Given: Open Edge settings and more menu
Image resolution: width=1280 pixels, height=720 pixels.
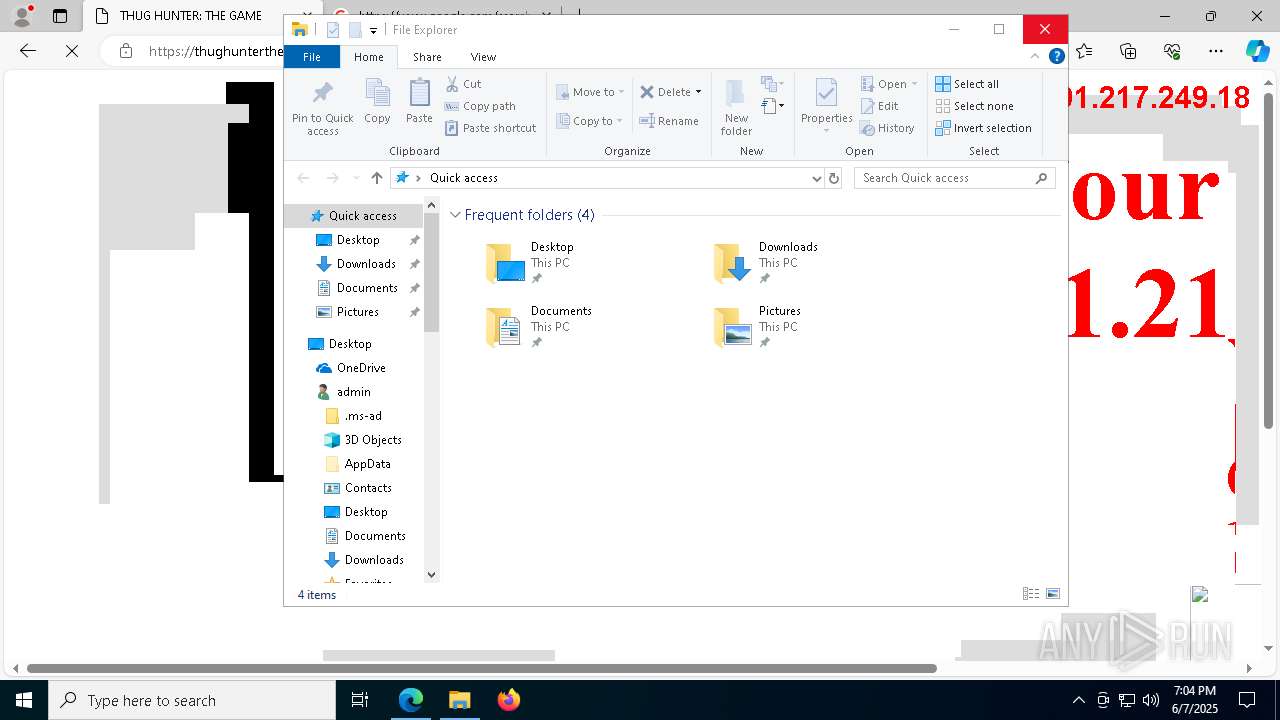Looking at the screenshot, I should point(1216,51).
